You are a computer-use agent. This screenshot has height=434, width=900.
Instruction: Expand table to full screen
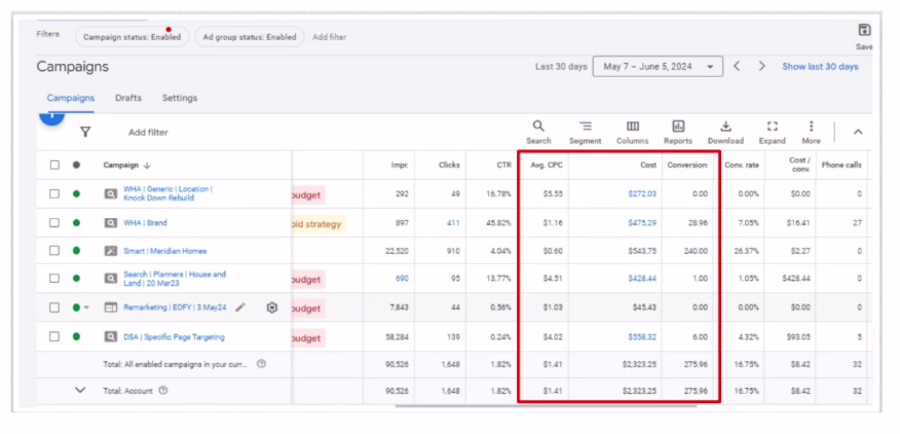(x=772, y=126)
